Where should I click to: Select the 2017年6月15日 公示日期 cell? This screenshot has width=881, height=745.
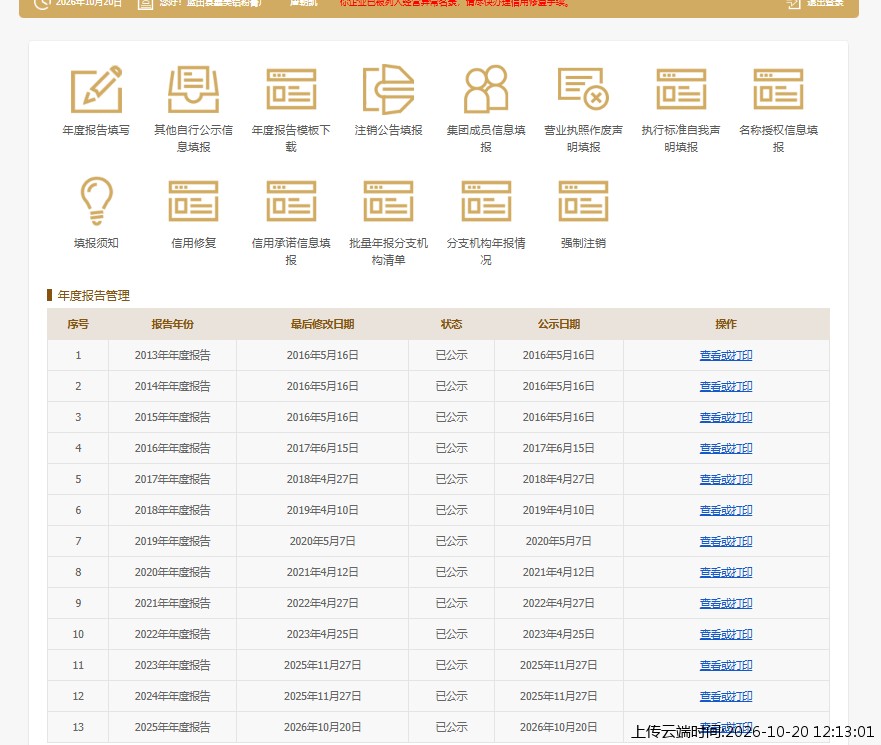[558, 448]
